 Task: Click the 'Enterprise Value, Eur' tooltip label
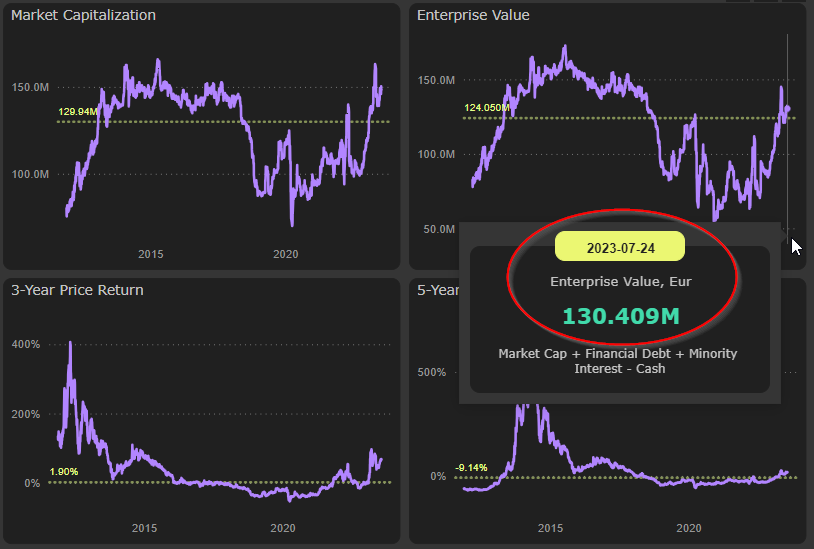[x=620, y=282]
